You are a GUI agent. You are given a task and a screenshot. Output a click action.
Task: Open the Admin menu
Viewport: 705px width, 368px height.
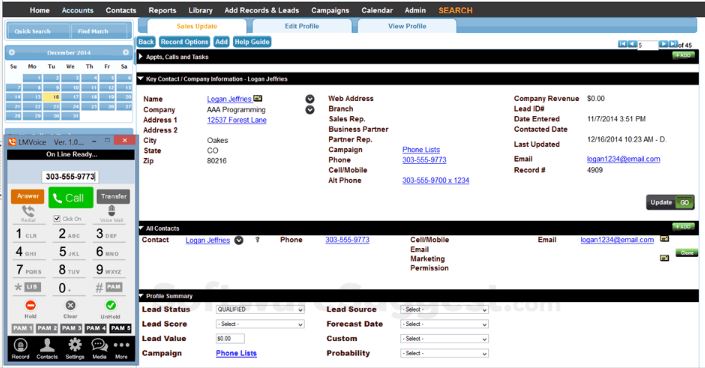click(x=415, y=10)
